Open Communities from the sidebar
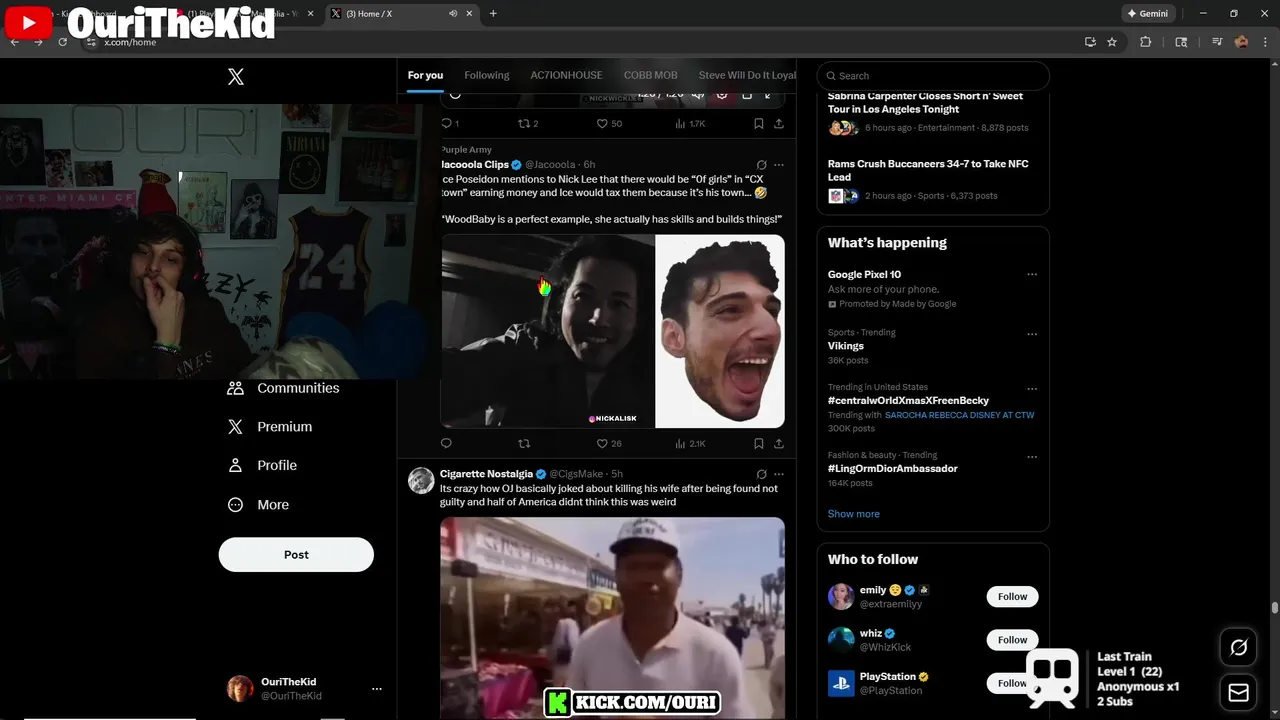 coord(284,388)
